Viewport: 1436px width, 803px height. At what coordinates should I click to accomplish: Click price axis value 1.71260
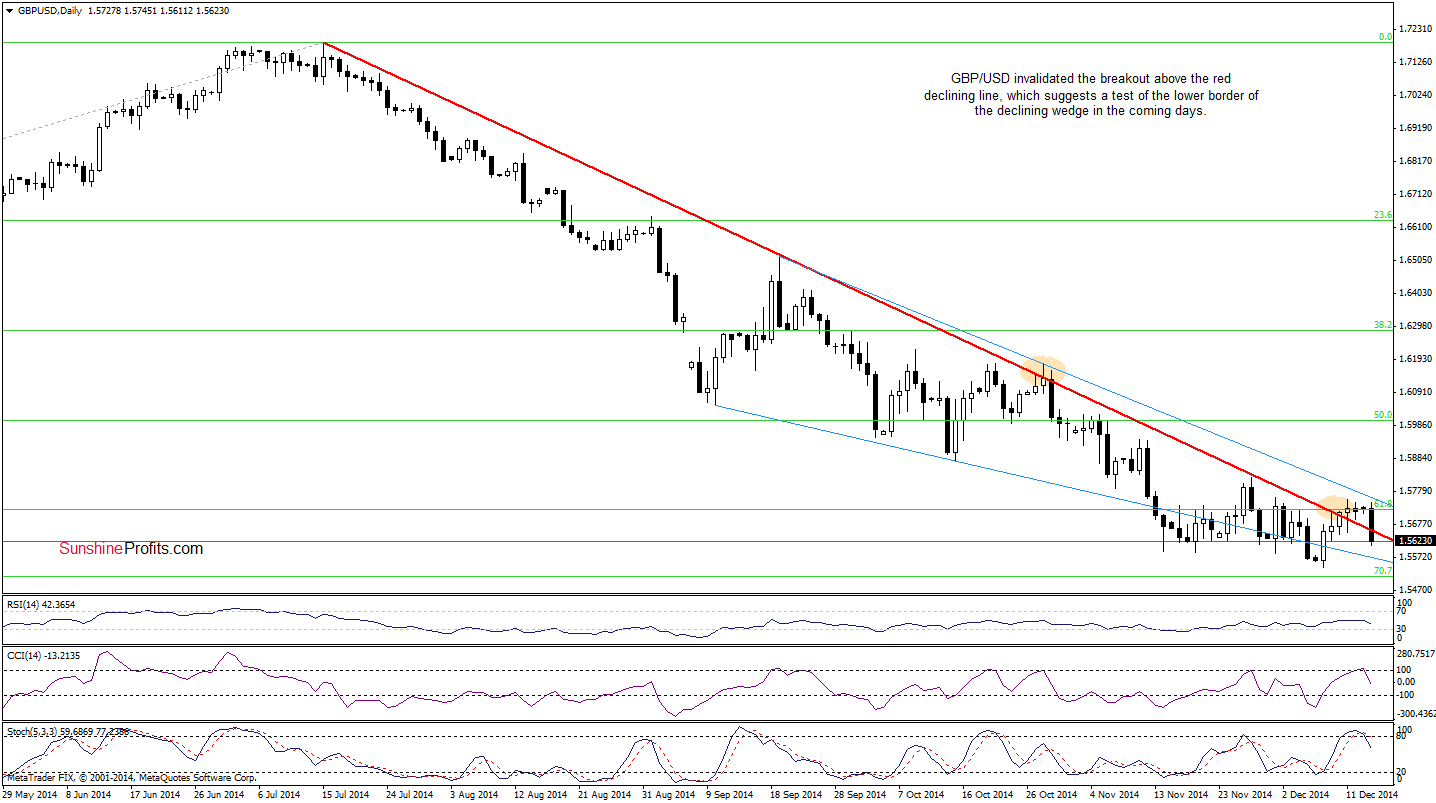point(1415,62)
